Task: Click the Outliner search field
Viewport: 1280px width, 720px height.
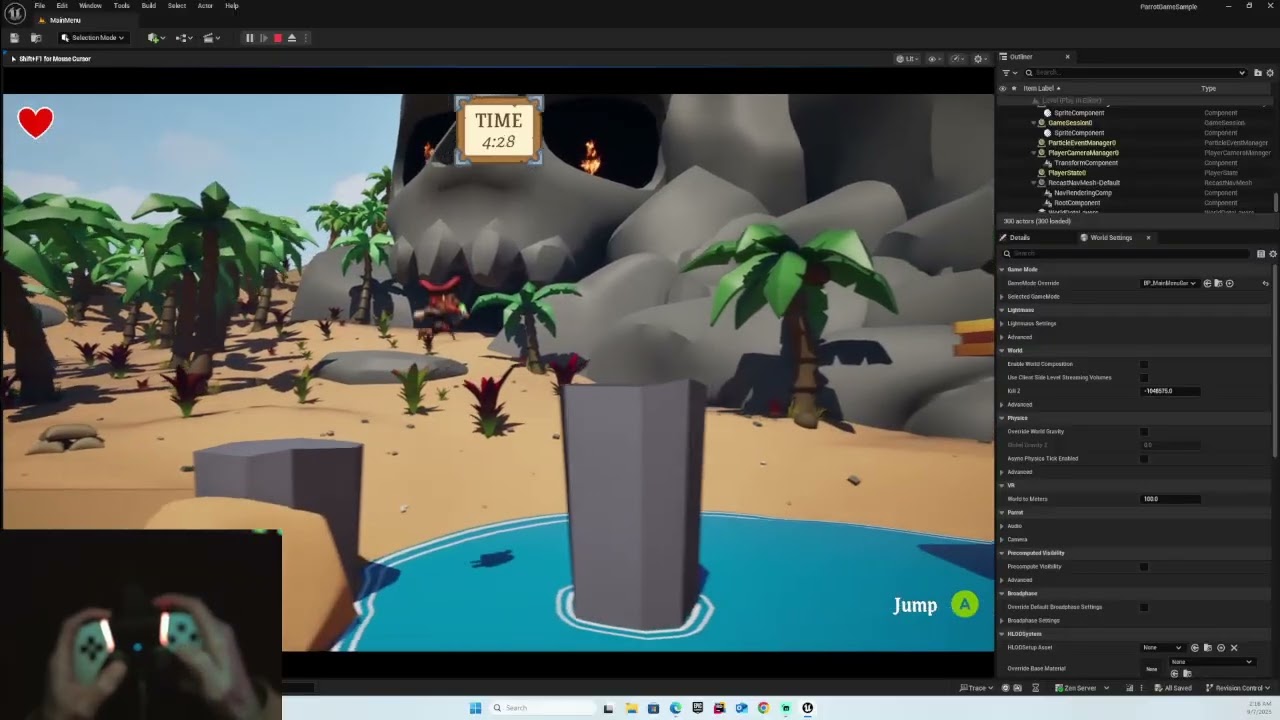Action: 1136,73
